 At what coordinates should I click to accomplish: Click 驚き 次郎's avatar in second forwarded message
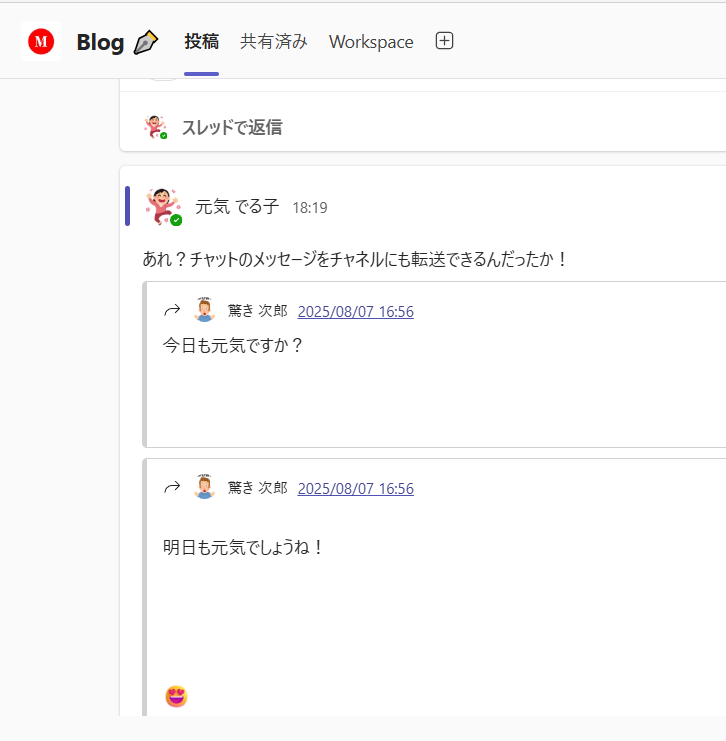(204, 487)
